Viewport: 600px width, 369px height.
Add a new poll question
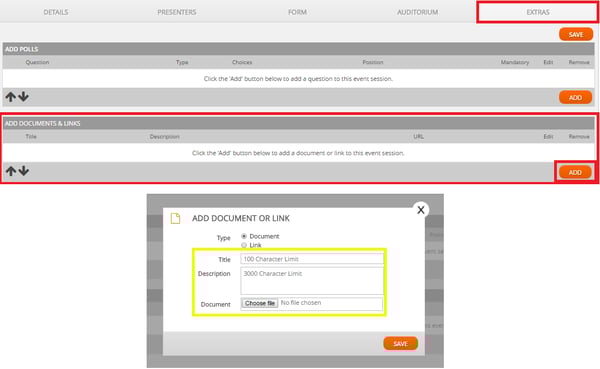tap(575, 98)
